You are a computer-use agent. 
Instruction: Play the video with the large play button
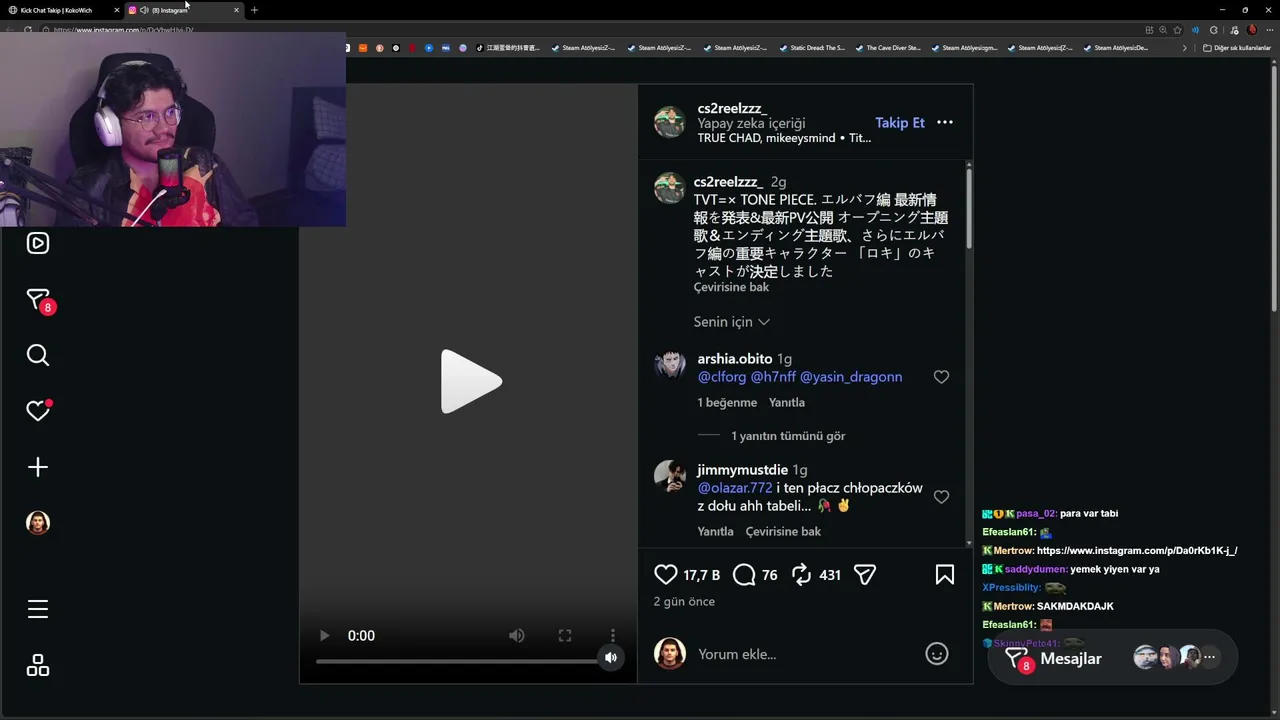[470, 381]
